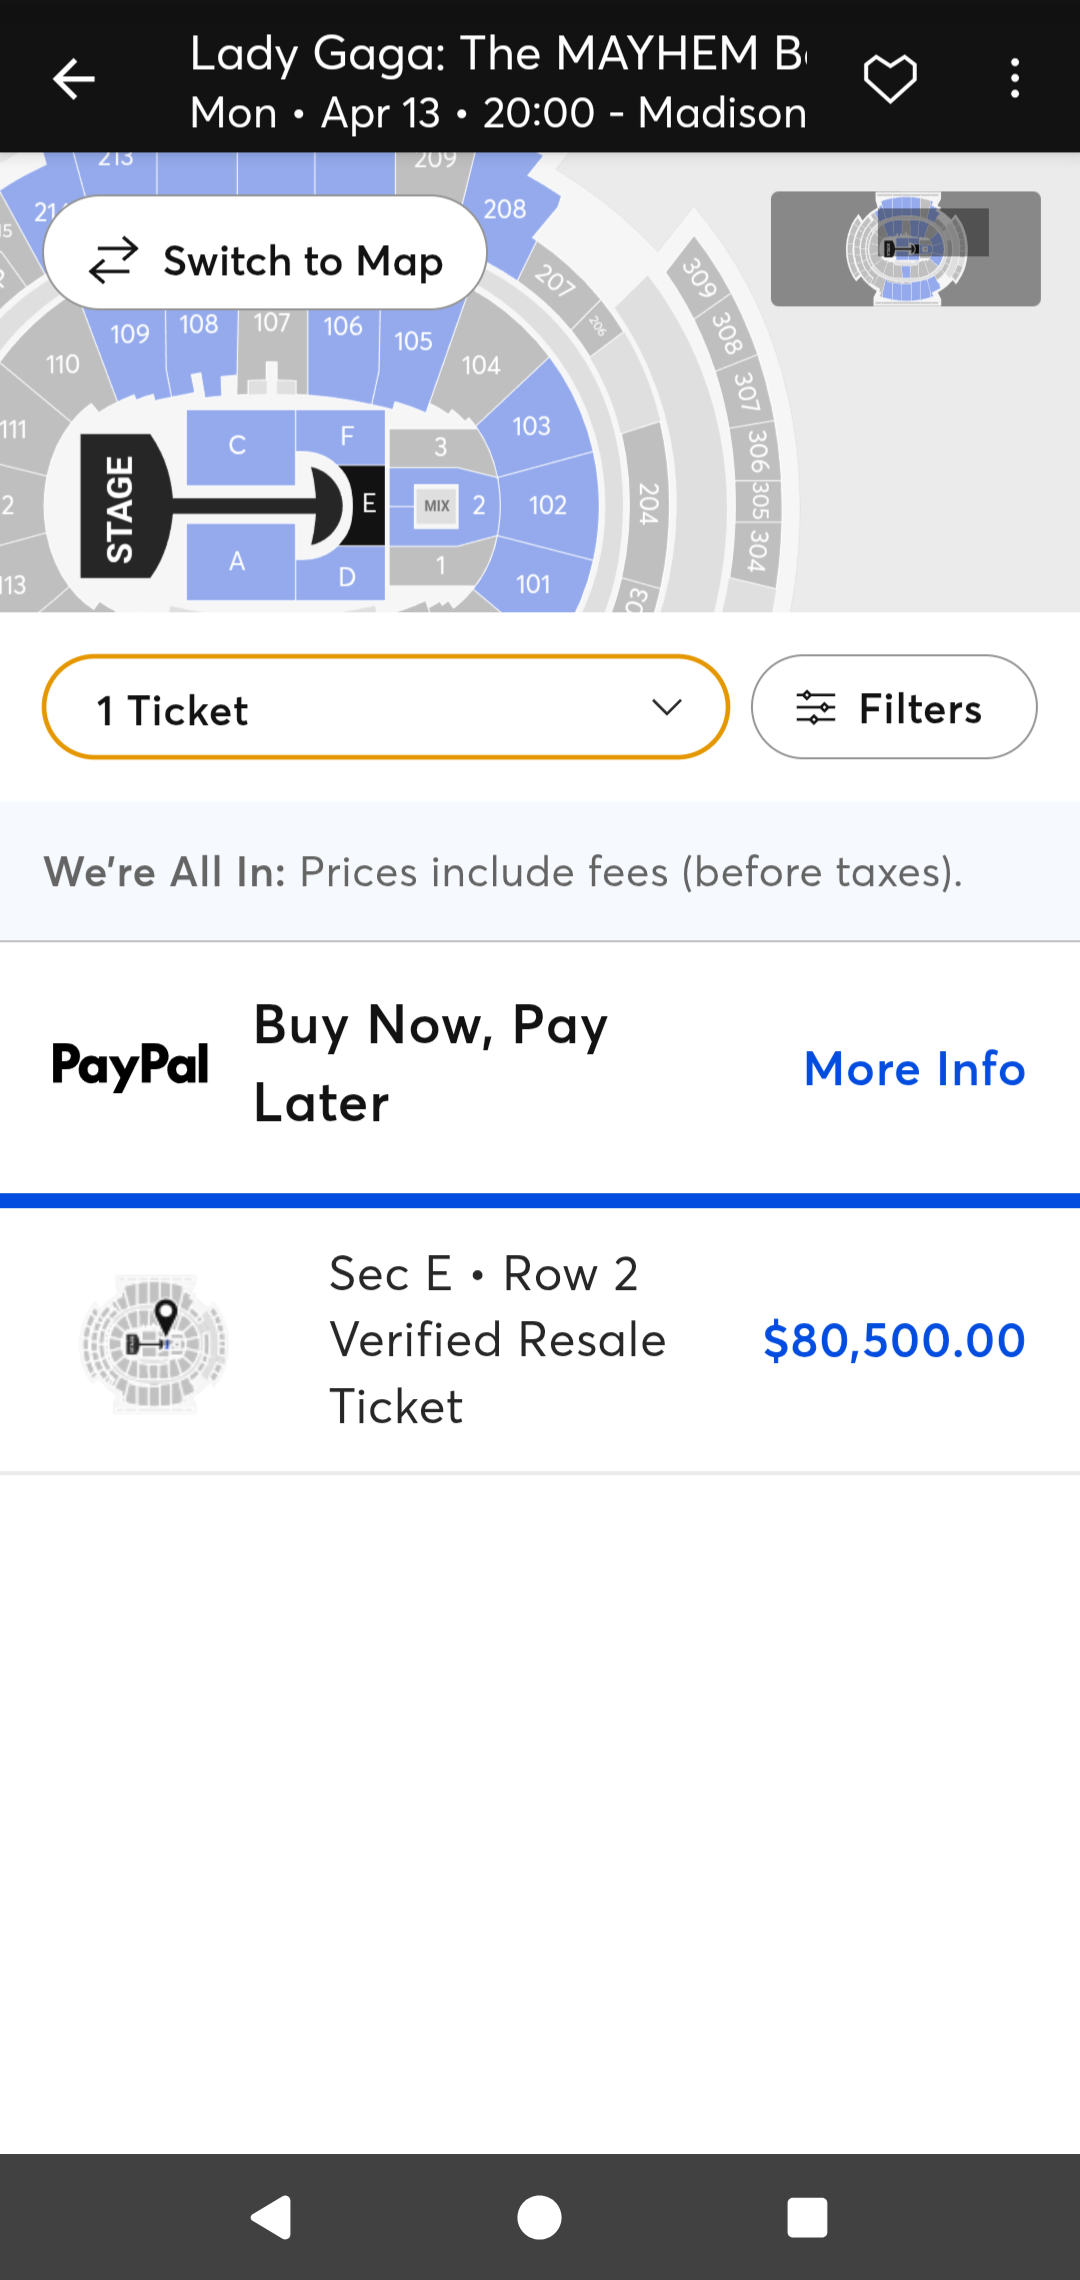Open the 1 Ticket quantity dropdown
Viewport: 1080px width, 2280px height.
point(386,707)
